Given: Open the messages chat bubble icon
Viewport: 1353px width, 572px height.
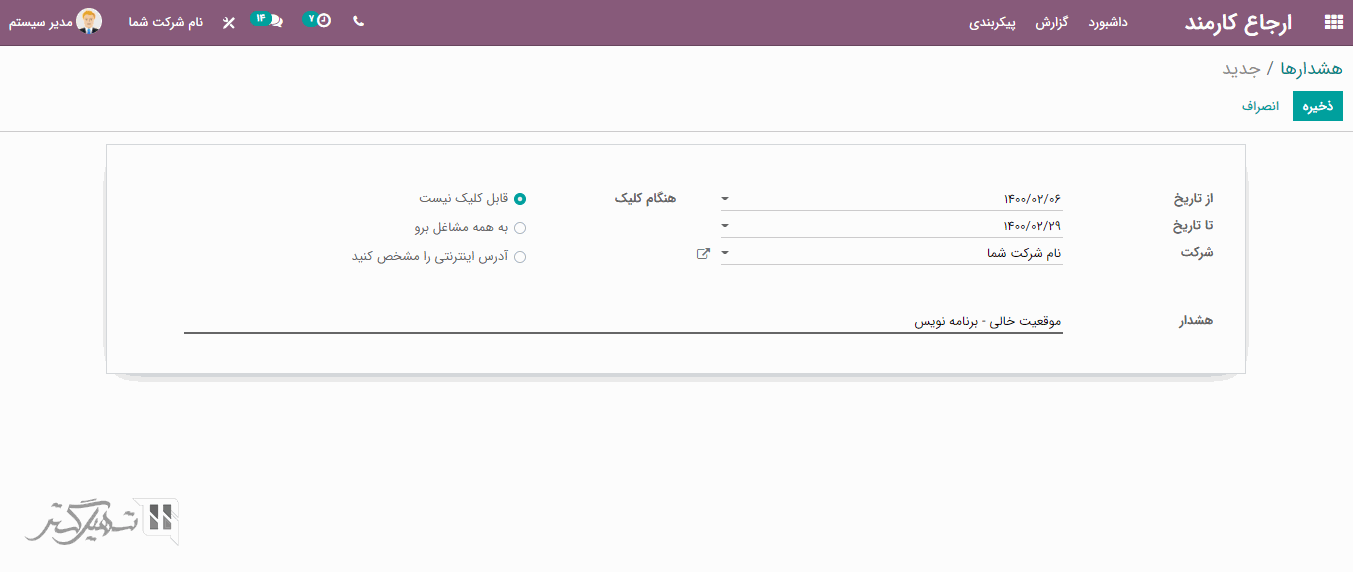Looking at the screenshot, I should pyautogui.click(x=276, y=21).
